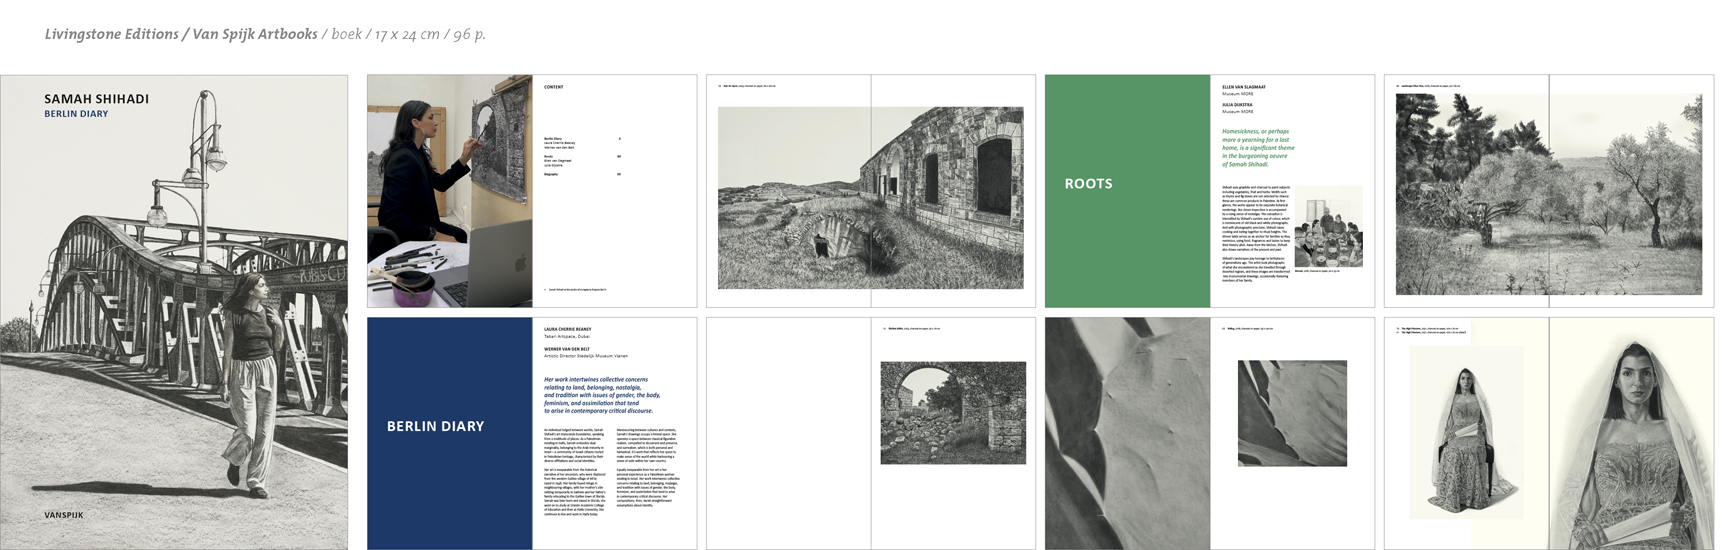This screenshot has height=550, width=1724.
Task: Select the blue BERLIN DIARY chapter spread
Action: pyautogui.click(x=532, y=433)
